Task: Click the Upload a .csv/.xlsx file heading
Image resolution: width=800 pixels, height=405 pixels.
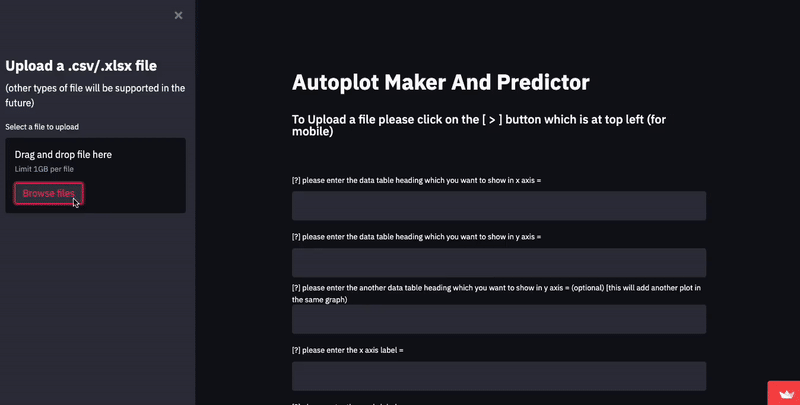Action: click(81, 66)
